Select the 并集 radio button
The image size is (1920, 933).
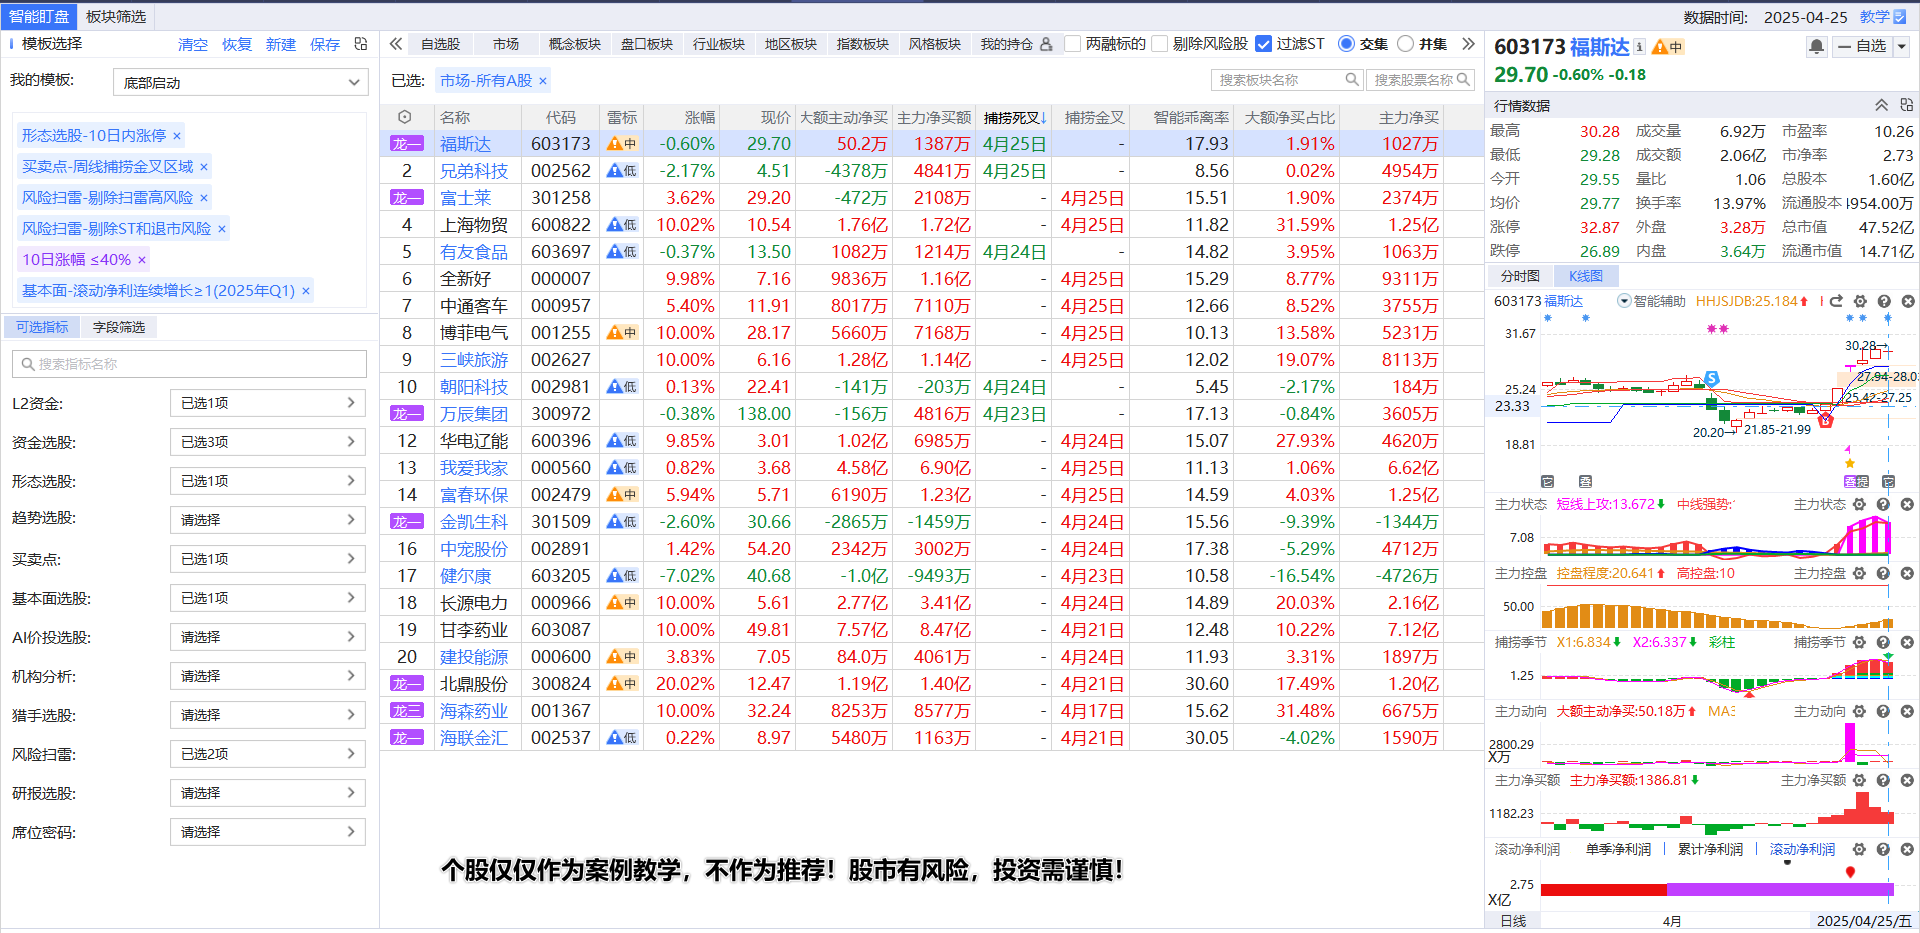[1405, 44]
